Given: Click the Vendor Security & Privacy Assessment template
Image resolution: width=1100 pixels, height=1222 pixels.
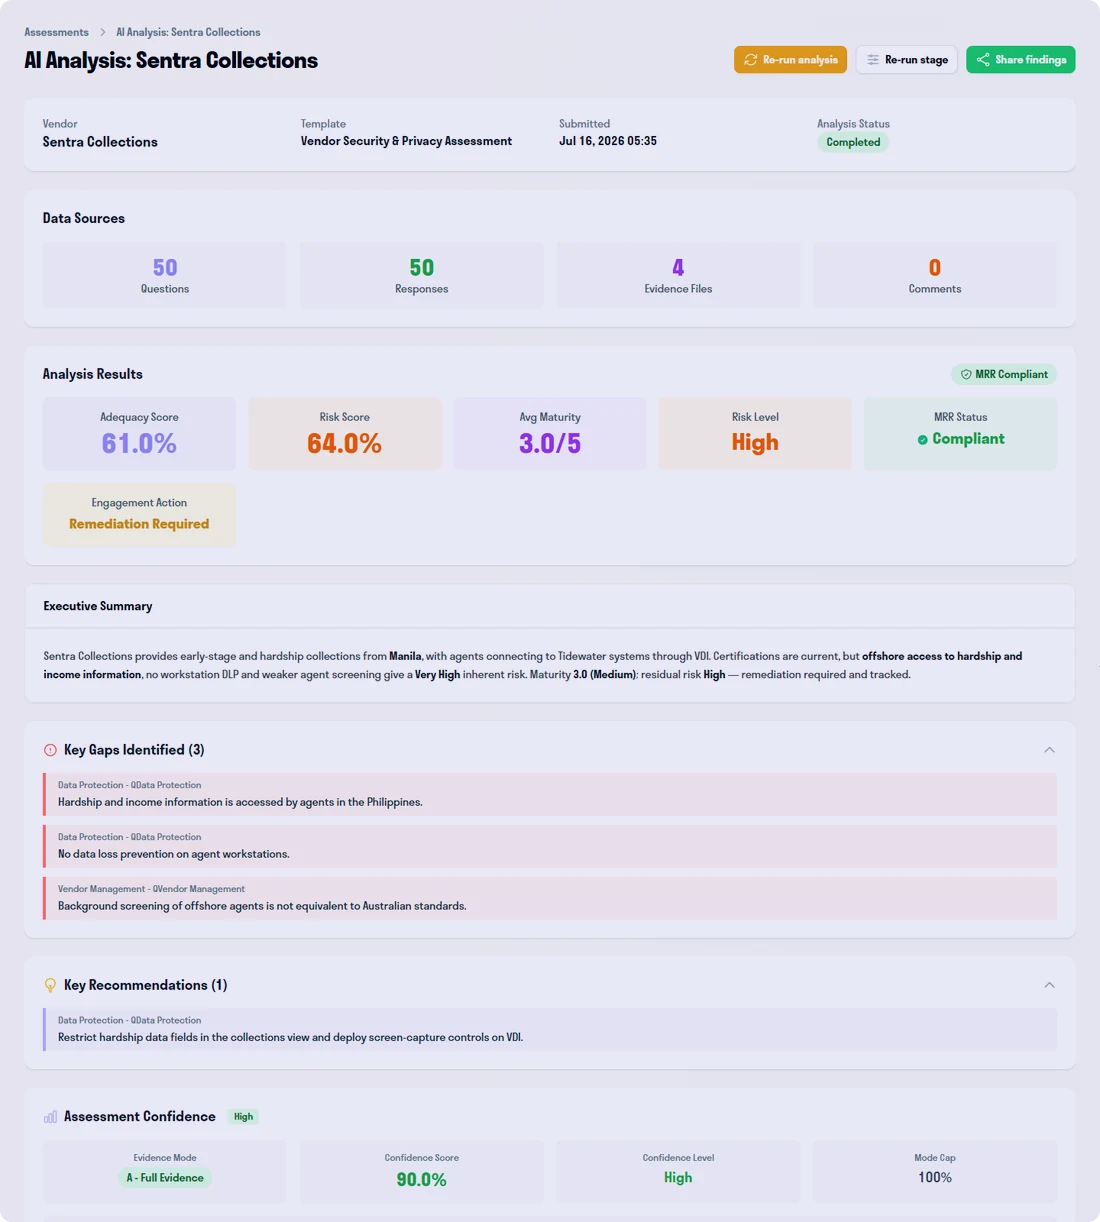Looking at the screenshot, I should [x=406, y=141].
